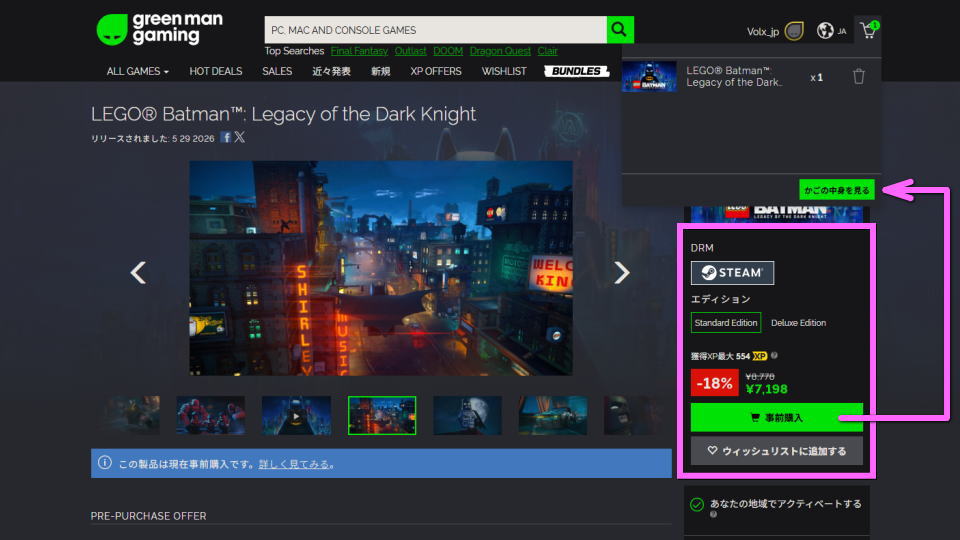Open the BUNDLES menu item
The width and height of the screenshot is (960, 540).
577,71
